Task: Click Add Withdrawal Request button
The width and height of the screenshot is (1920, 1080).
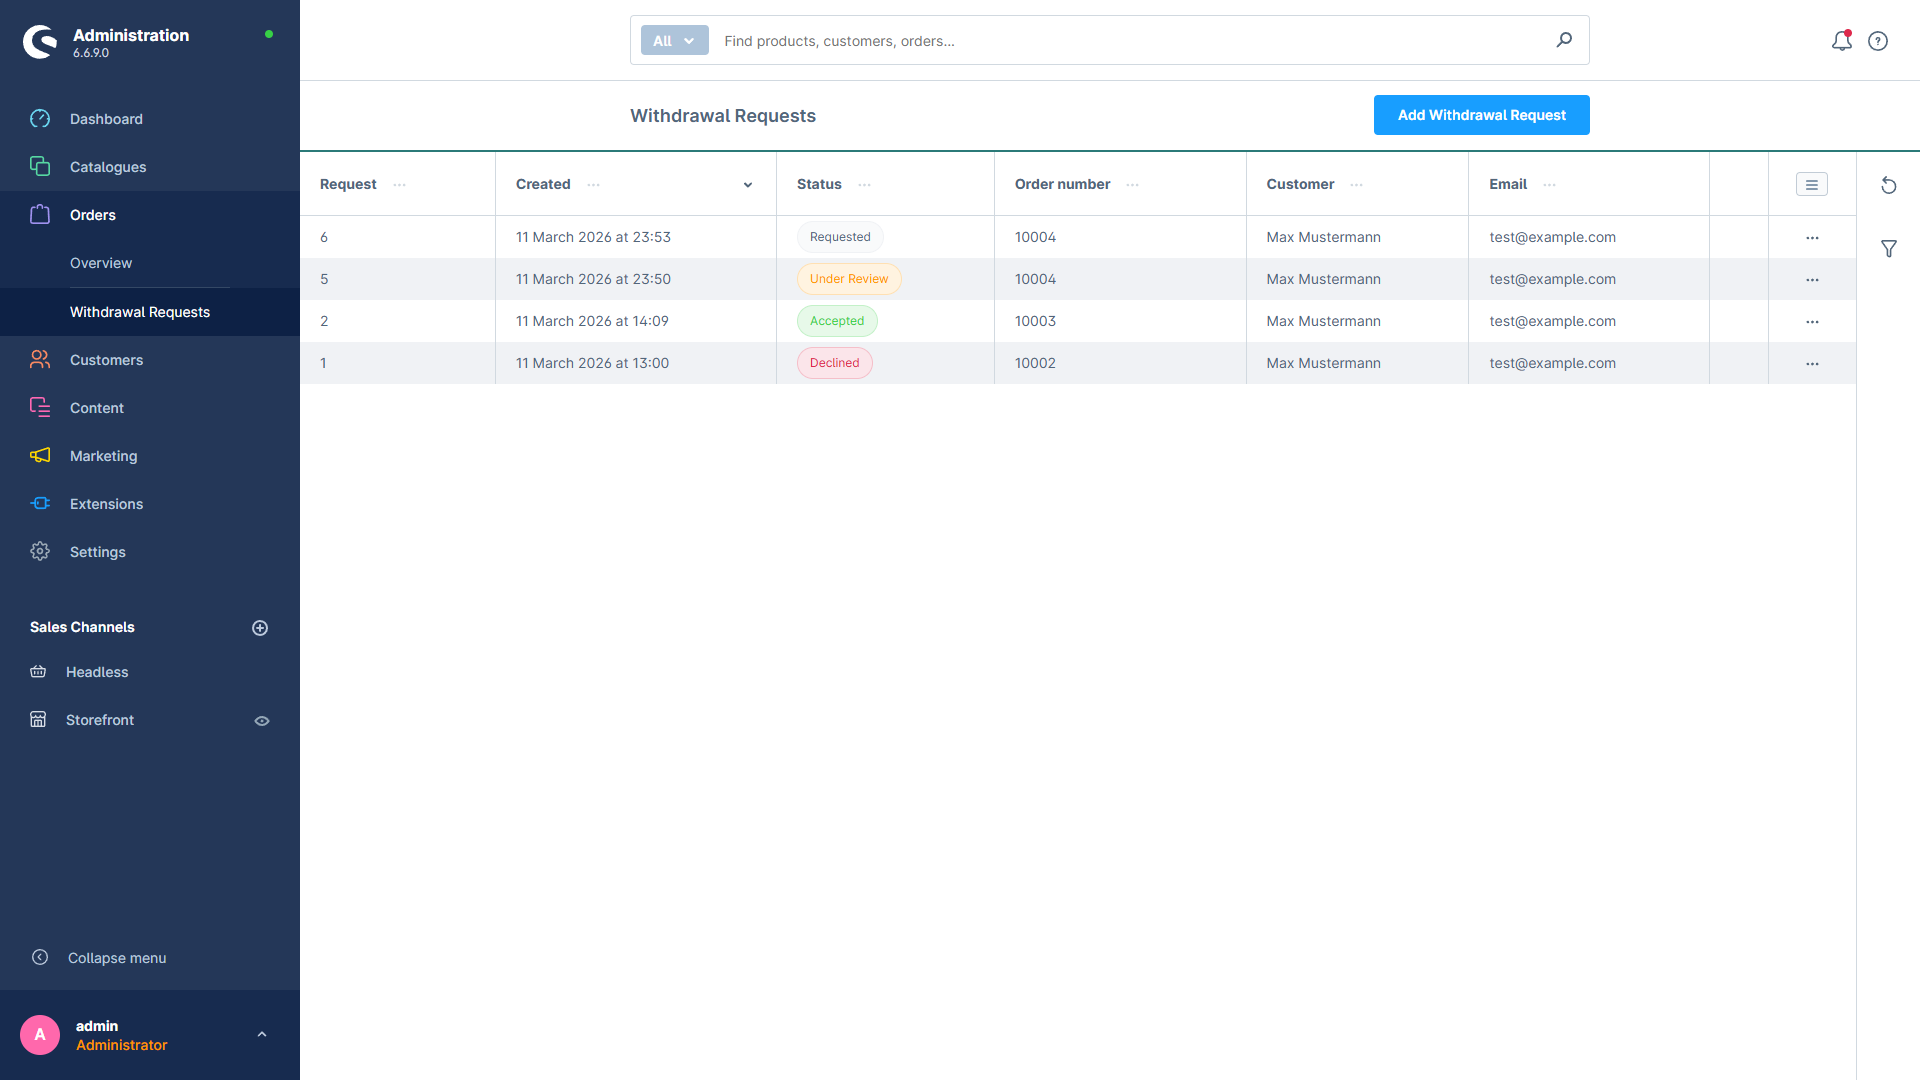Action: (x=1481, y=115)
